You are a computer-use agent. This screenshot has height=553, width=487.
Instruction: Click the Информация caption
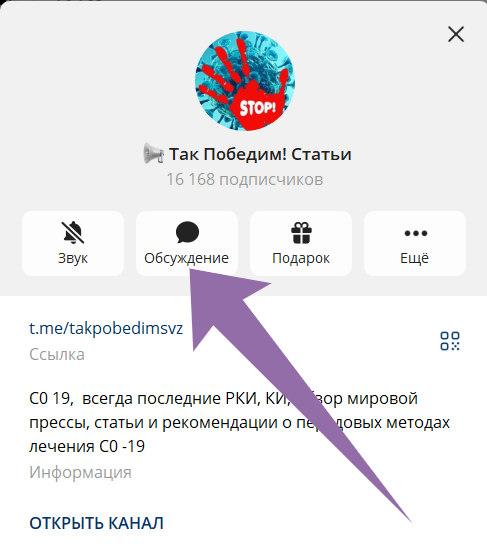pos(80,472)
